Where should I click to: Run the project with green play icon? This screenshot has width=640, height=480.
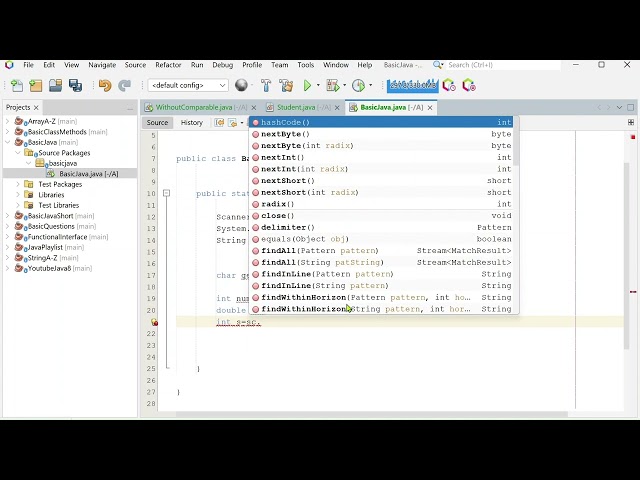tap(307, 85)
